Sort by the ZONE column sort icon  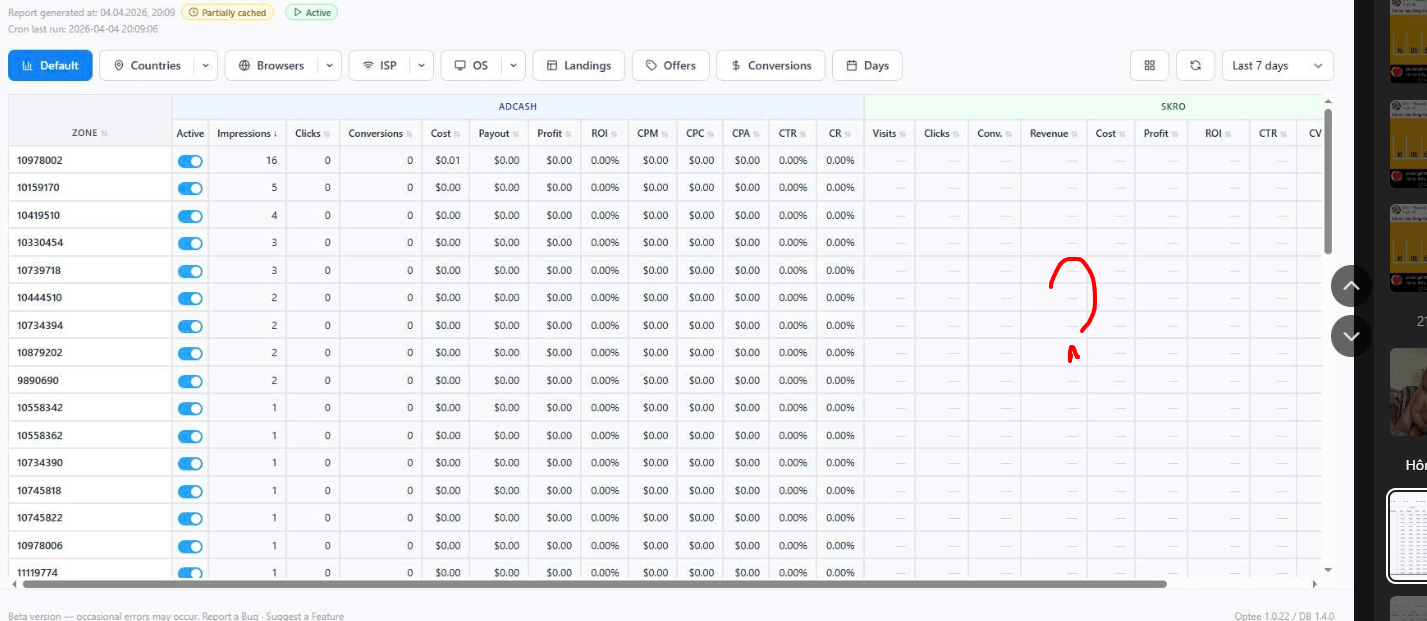[x=104, y=134]
